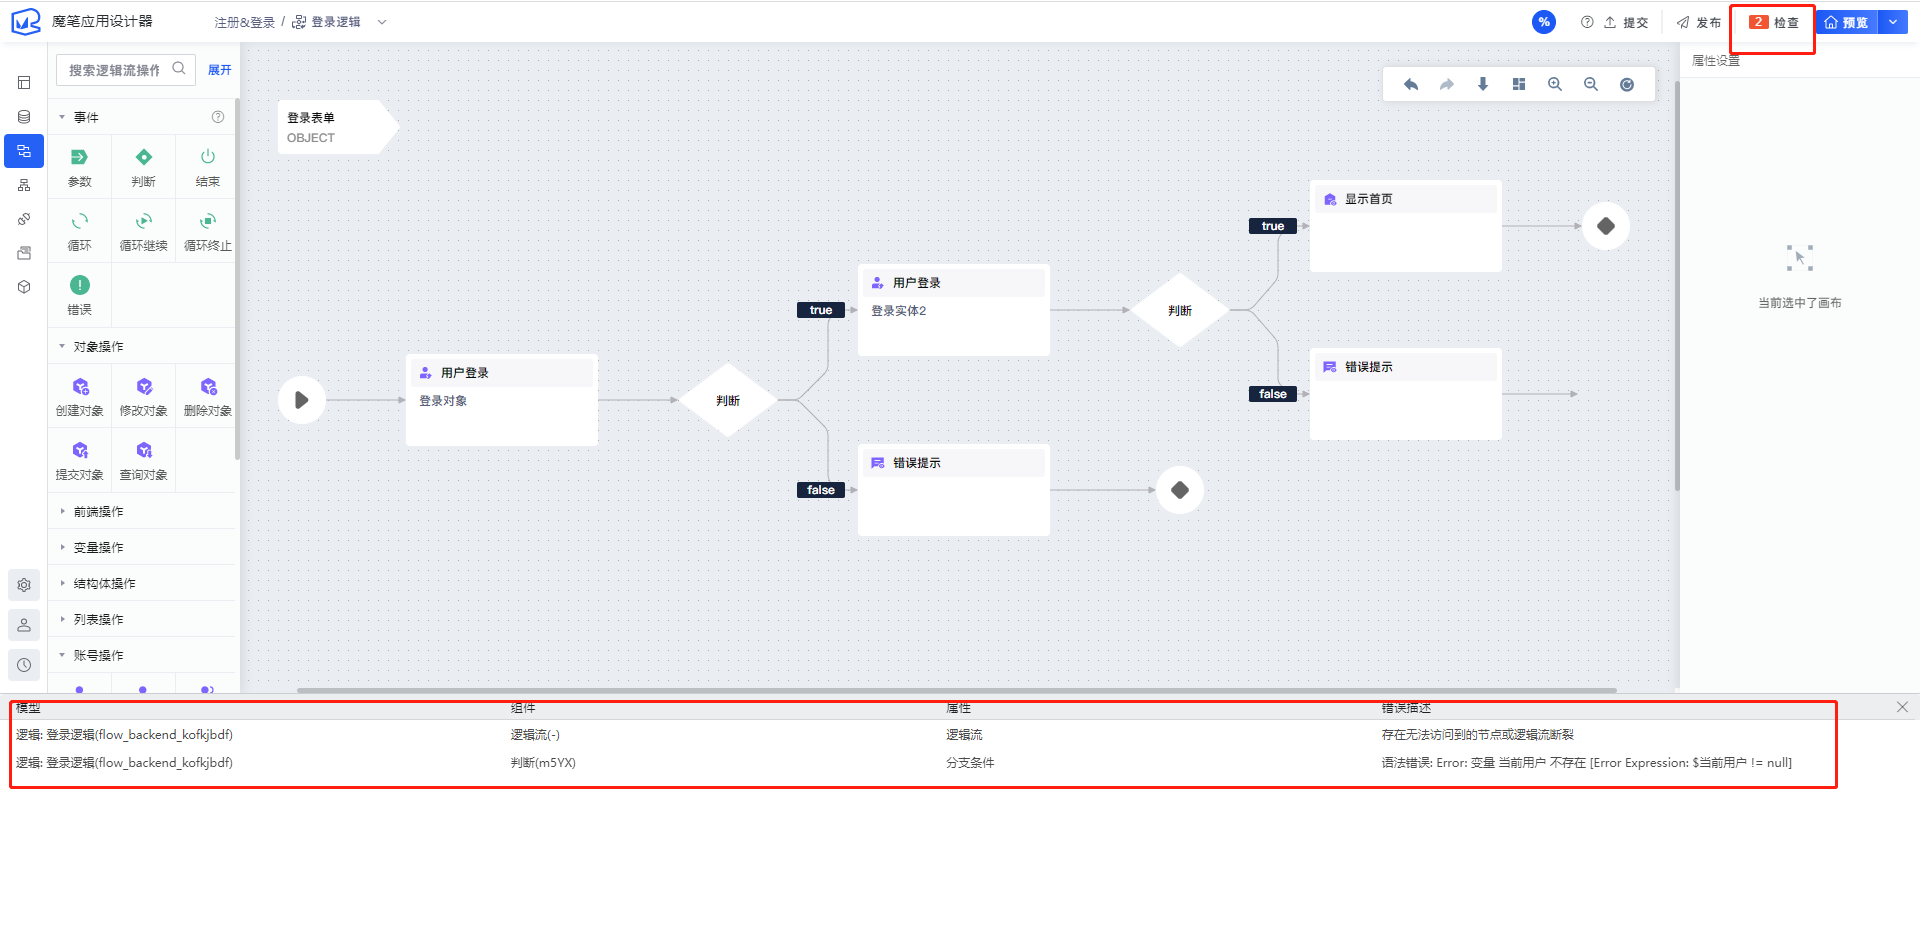Click the blue percent badge icon
Viewport: 1920px width, 935px height.
pos(1544,22)
